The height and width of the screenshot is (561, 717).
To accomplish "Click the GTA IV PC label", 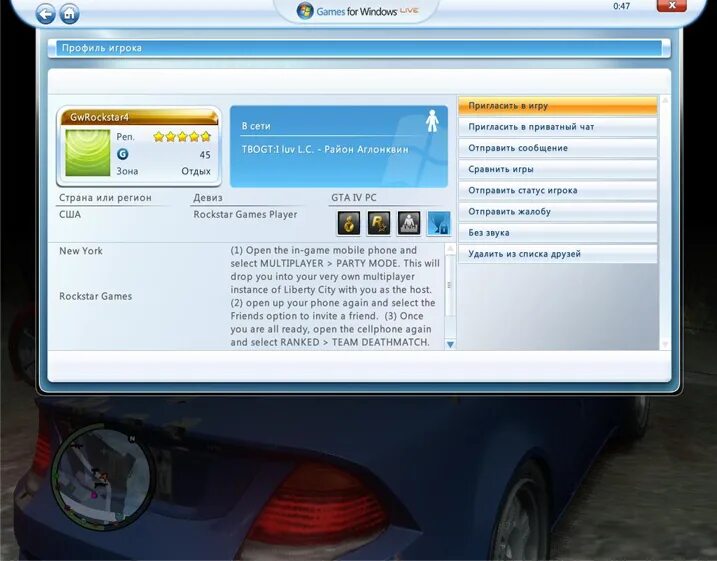I will (353, 198).
